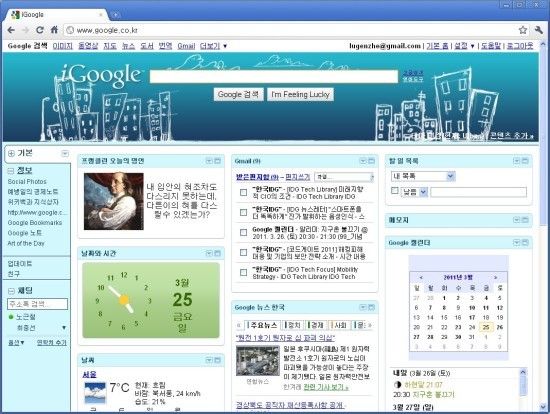Open the news article thumbnail image

click(x=258, y=361)
